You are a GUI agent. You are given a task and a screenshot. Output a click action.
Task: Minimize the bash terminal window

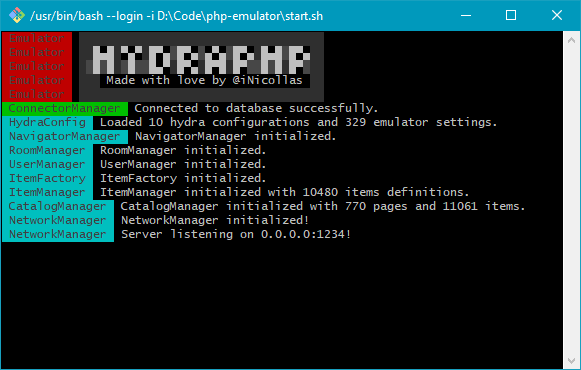click(x=466, y=16)
